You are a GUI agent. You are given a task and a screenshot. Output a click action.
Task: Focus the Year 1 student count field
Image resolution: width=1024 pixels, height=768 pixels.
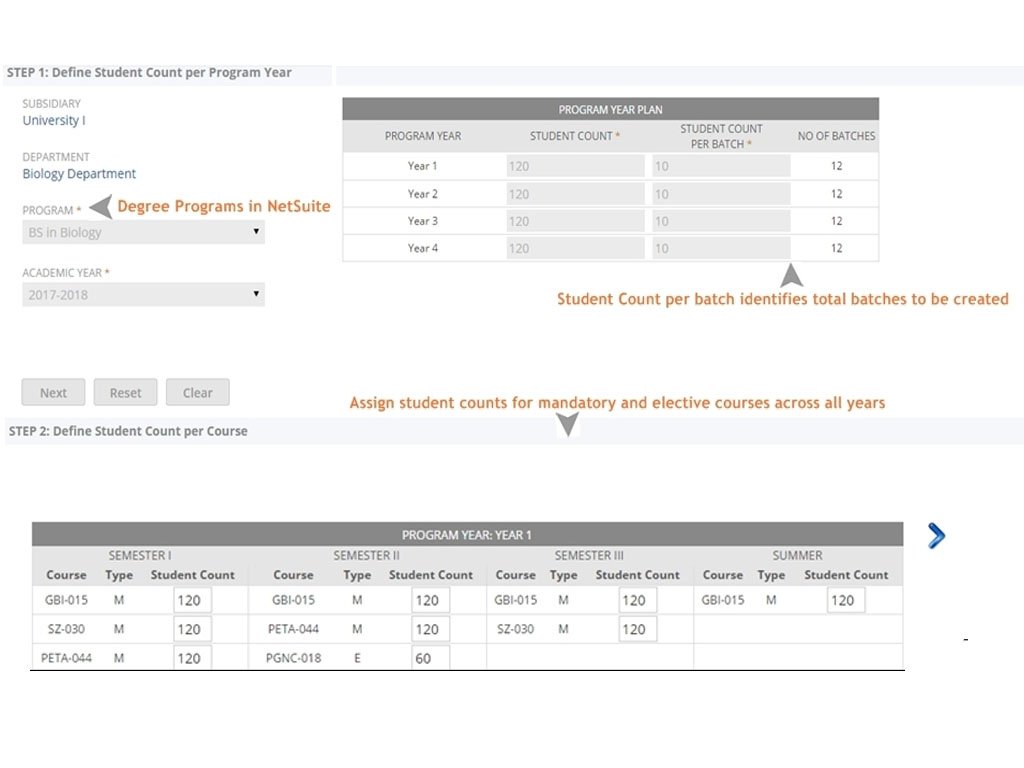(x=575, y=166)
